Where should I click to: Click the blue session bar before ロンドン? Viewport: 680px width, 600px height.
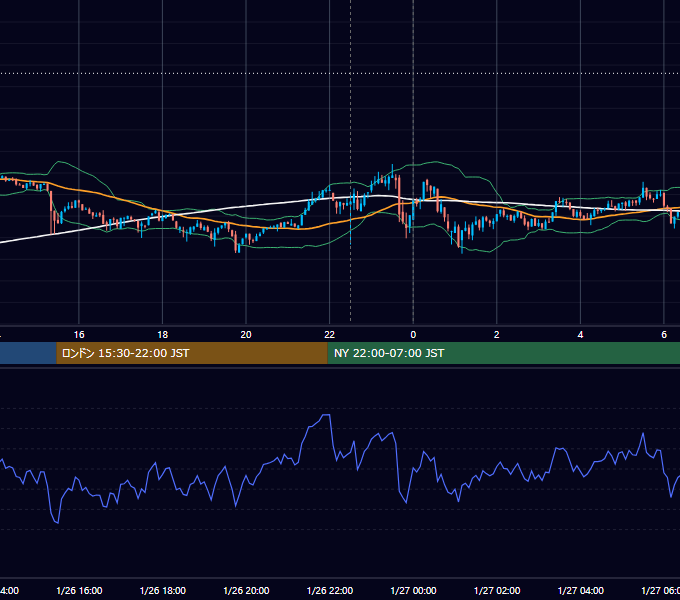pyautogui.click(x=28, y=353)
